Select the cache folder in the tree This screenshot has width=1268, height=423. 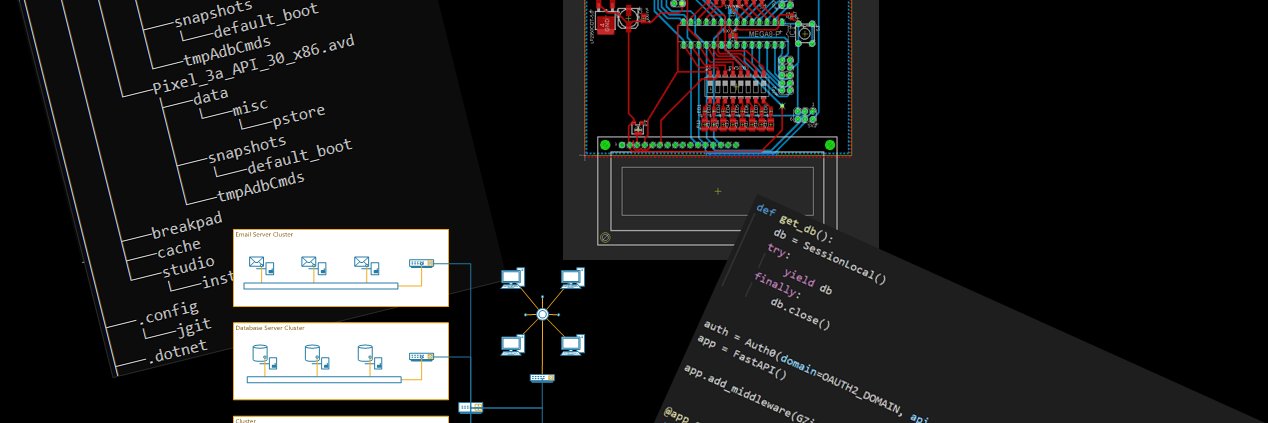178,247
